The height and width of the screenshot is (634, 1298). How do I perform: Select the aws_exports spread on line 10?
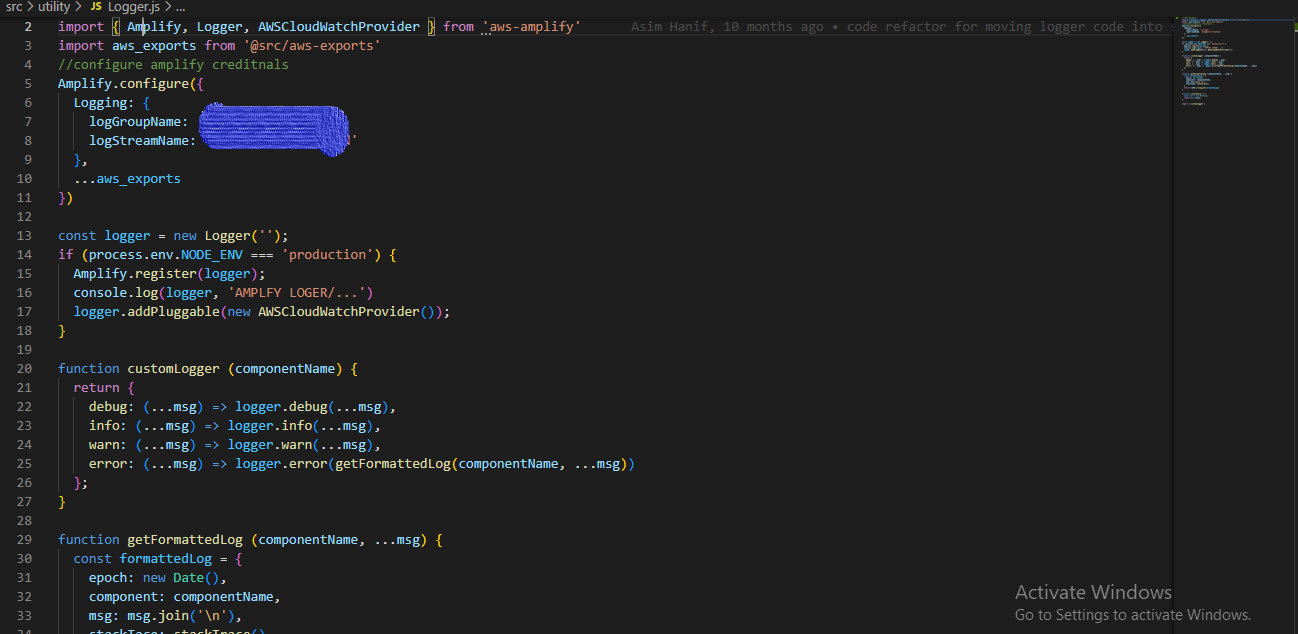(x=127, y=178)
